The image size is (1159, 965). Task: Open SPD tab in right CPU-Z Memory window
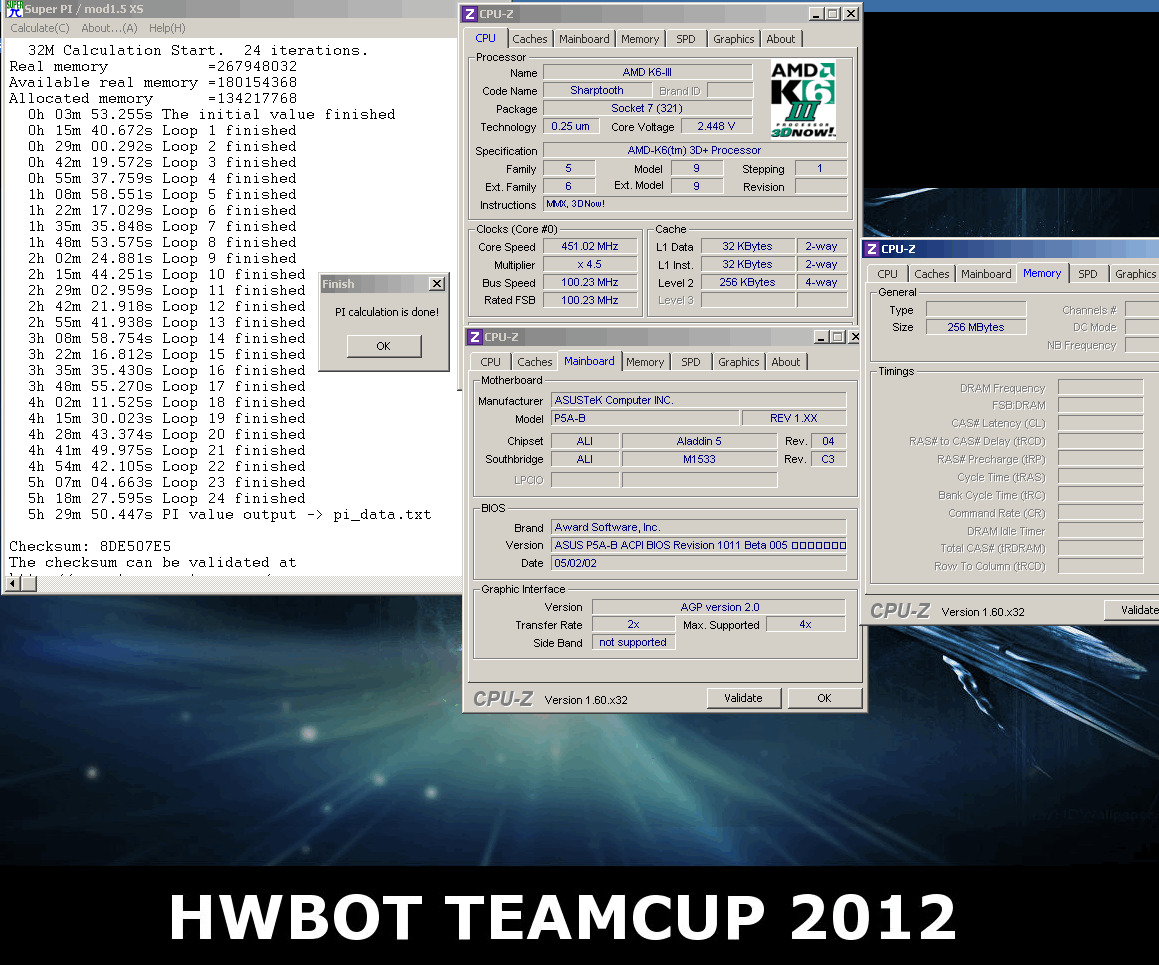point(1088,274)
